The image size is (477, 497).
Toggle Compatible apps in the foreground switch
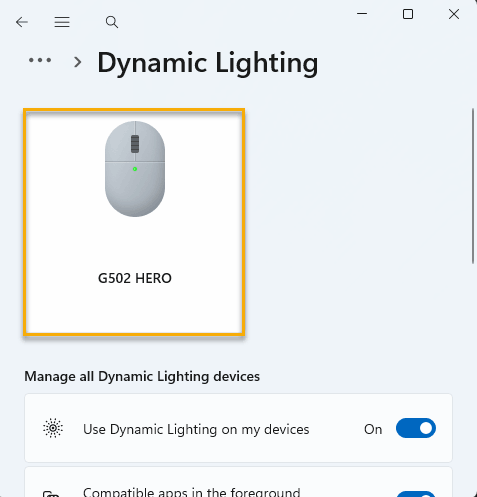click(416, 494)
